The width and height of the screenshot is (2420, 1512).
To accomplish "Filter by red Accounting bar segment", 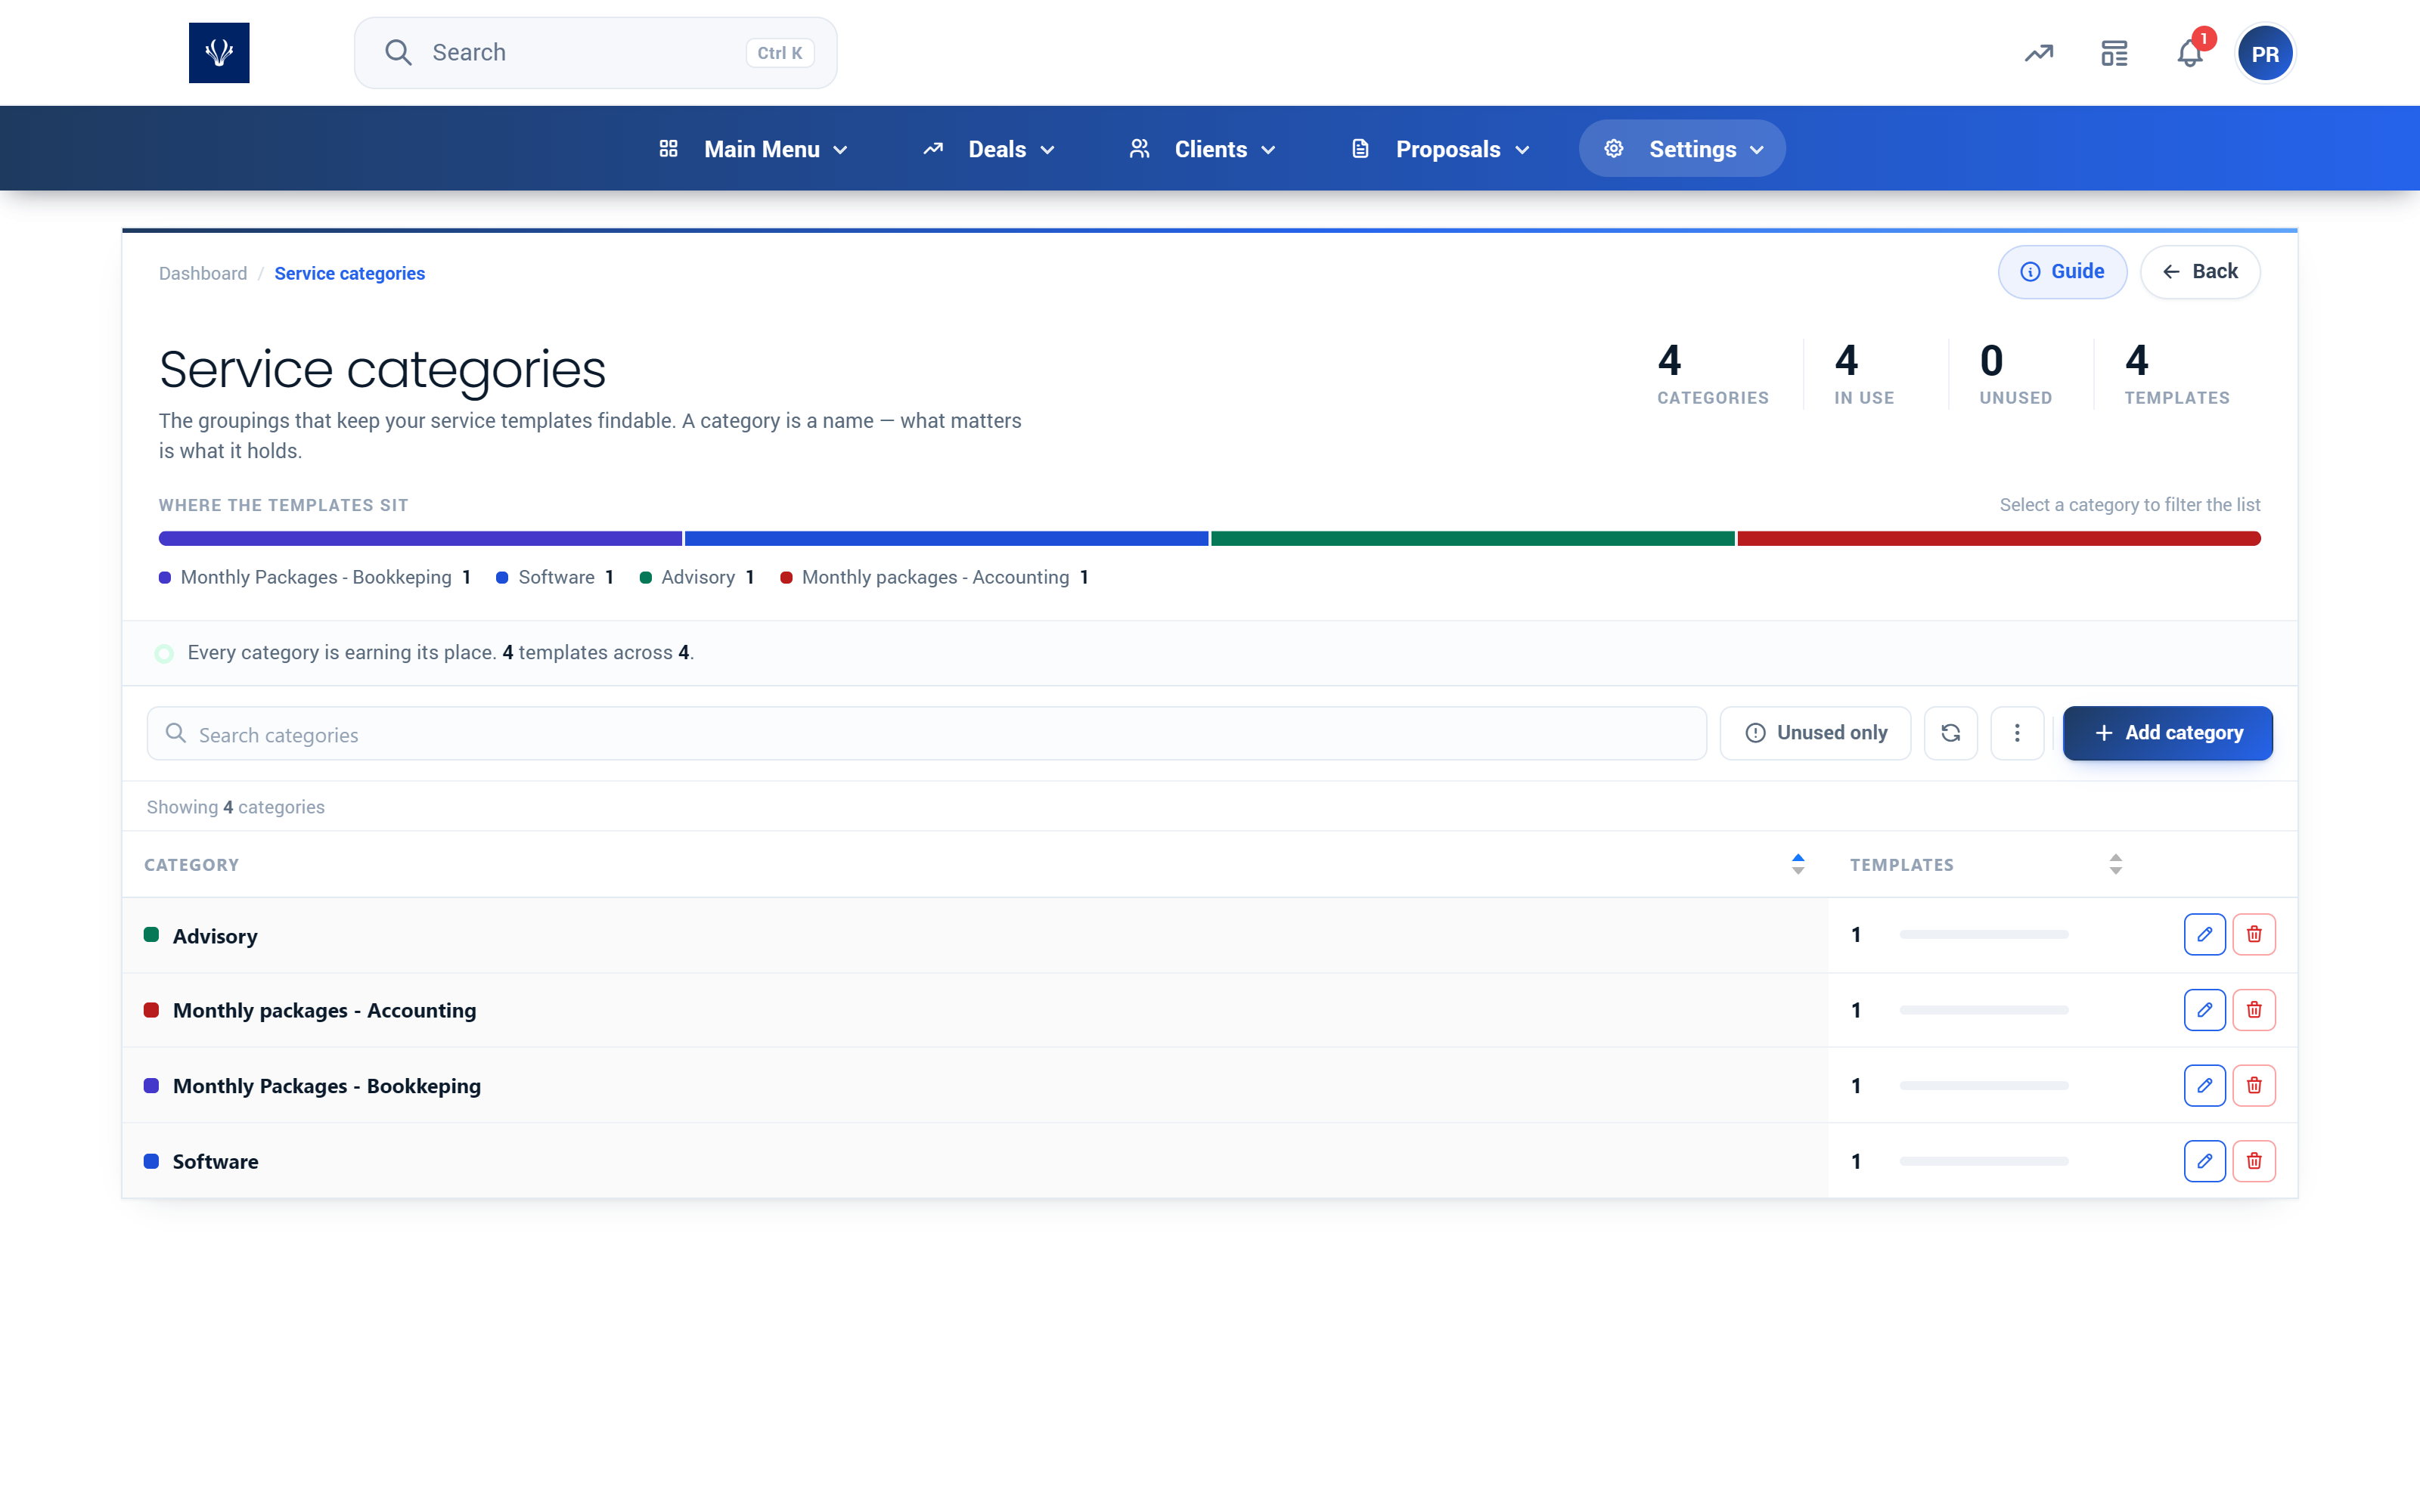I will point(1999,539).
